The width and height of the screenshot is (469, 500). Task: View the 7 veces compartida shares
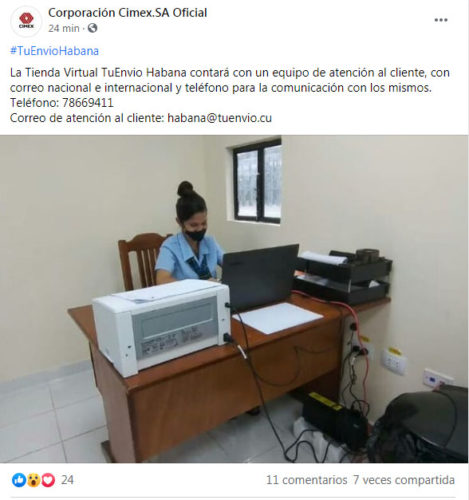(x=404, y=480)
